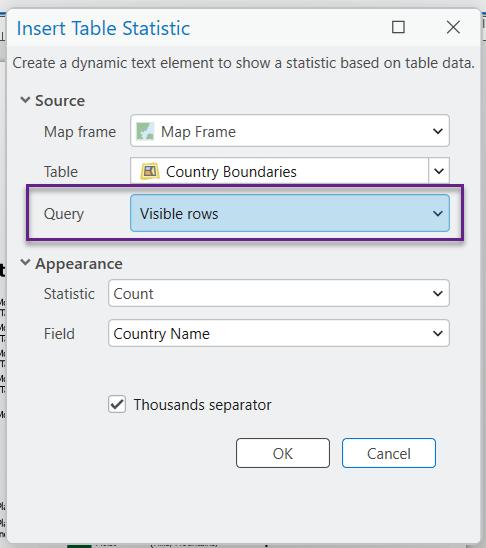Confirm with the OK button
Screen dimensions: 486x548
pos(283,453)
